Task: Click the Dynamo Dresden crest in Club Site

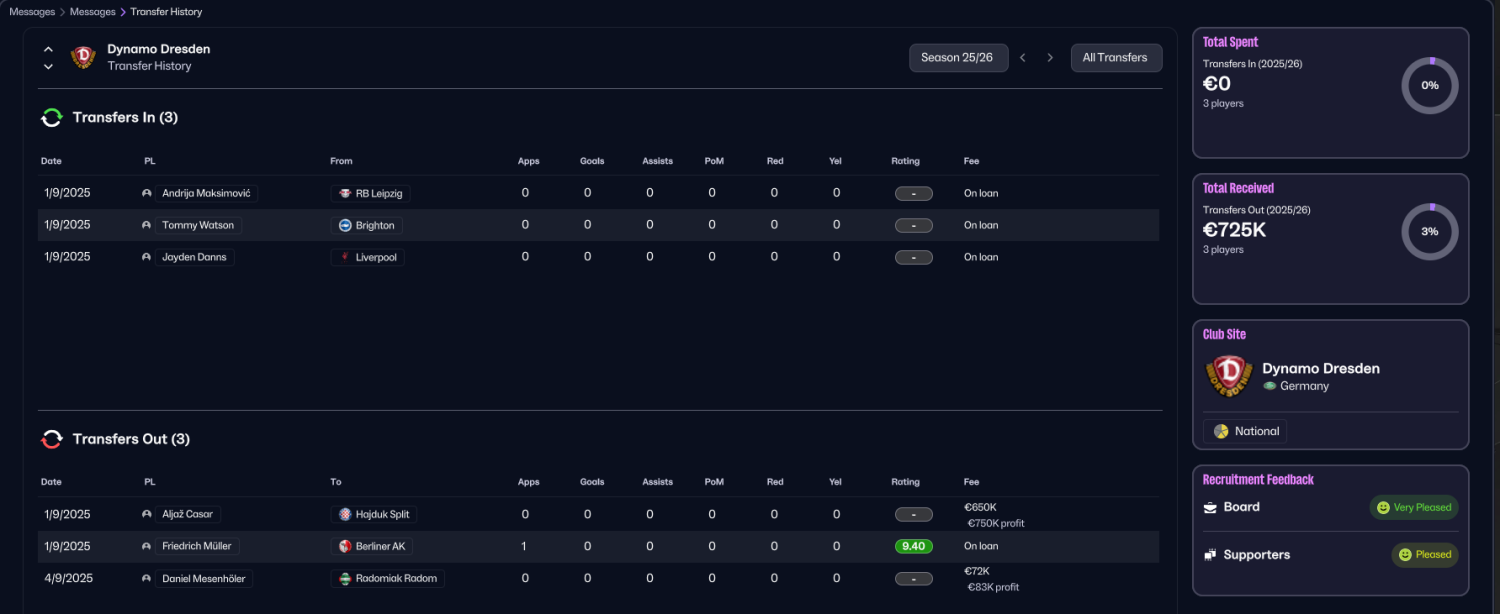Action: point(1227,377)
